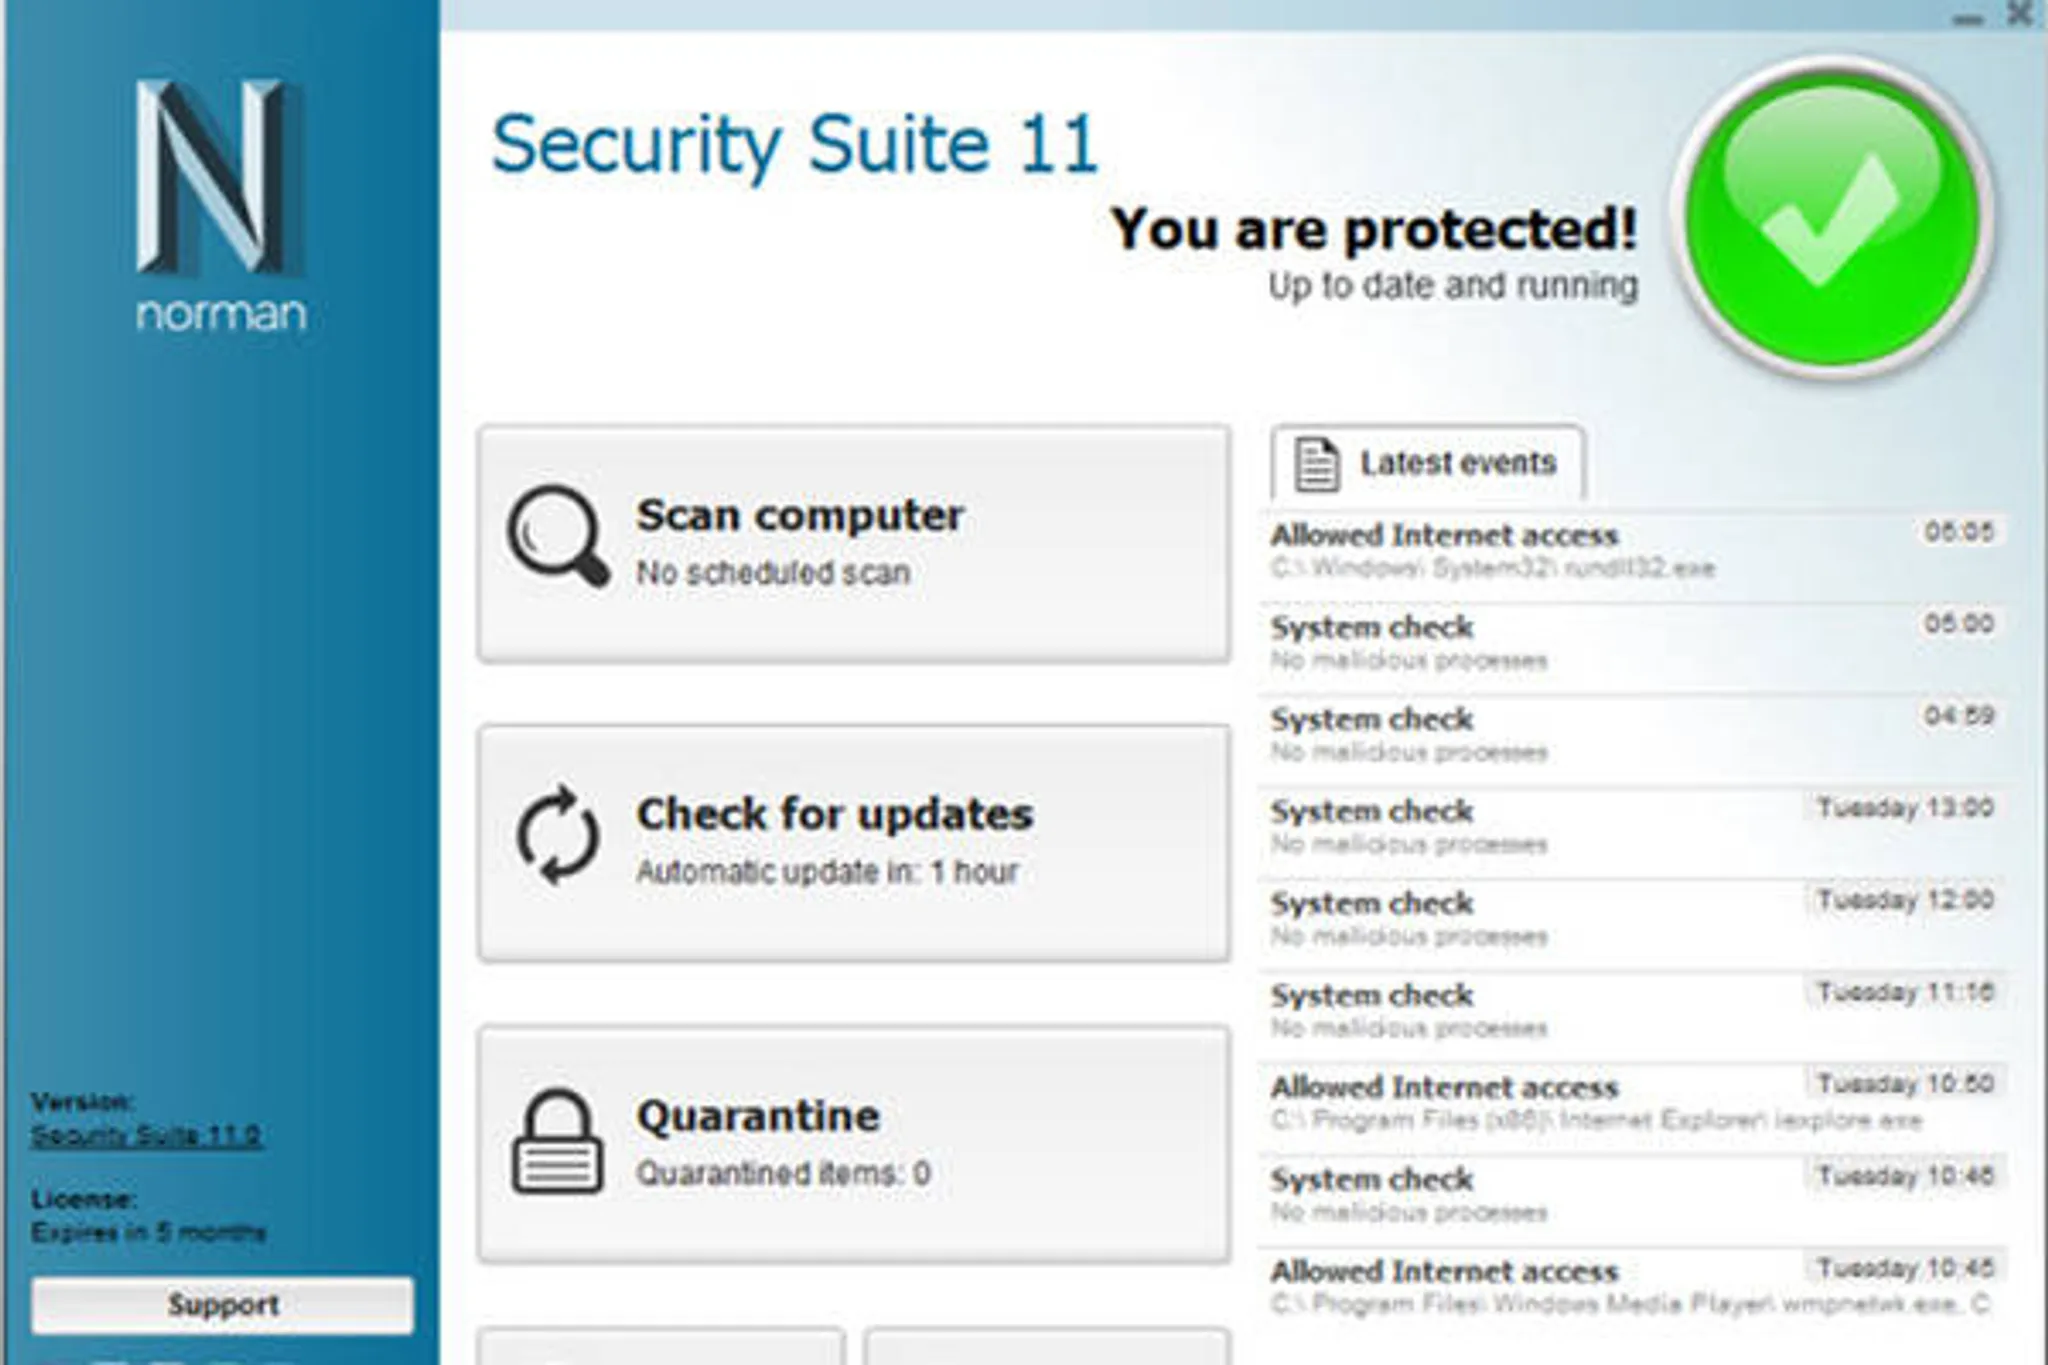
Task: Close the Security Suite window
Action: pos(2020,14)
